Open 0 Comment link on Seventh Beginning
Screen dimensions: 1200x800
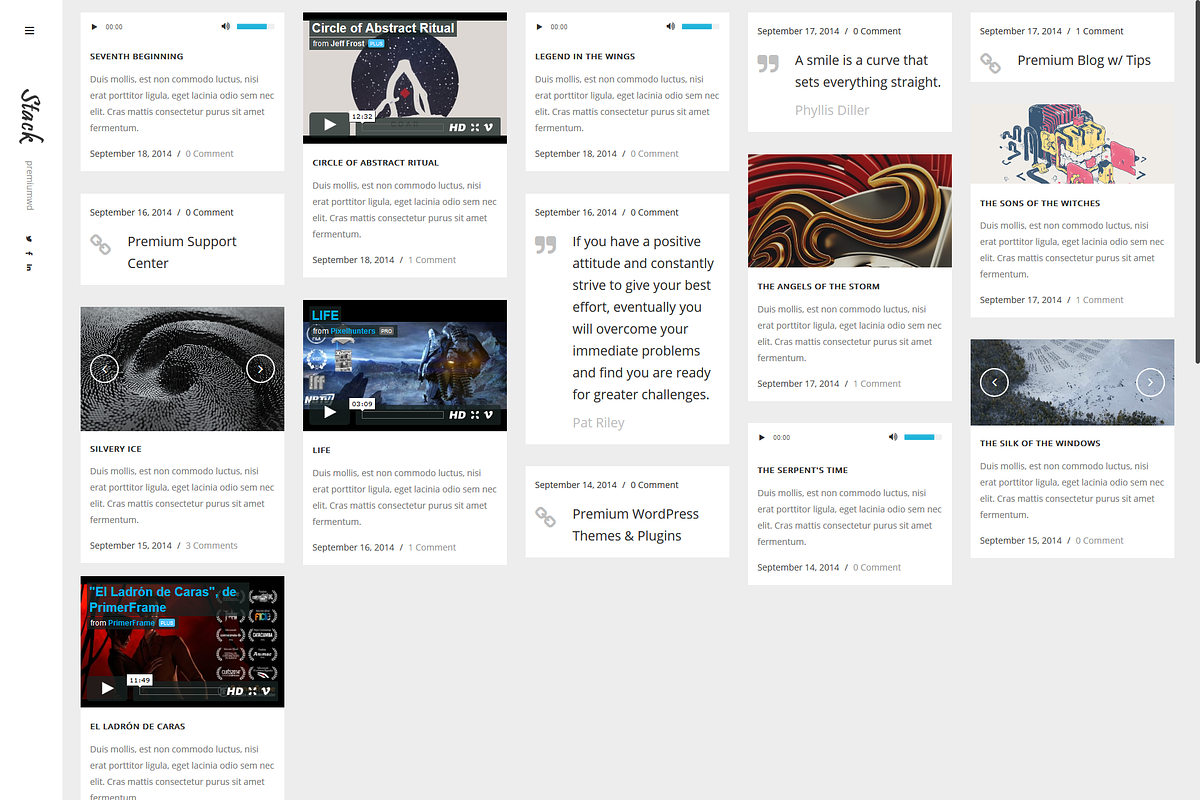209,154
